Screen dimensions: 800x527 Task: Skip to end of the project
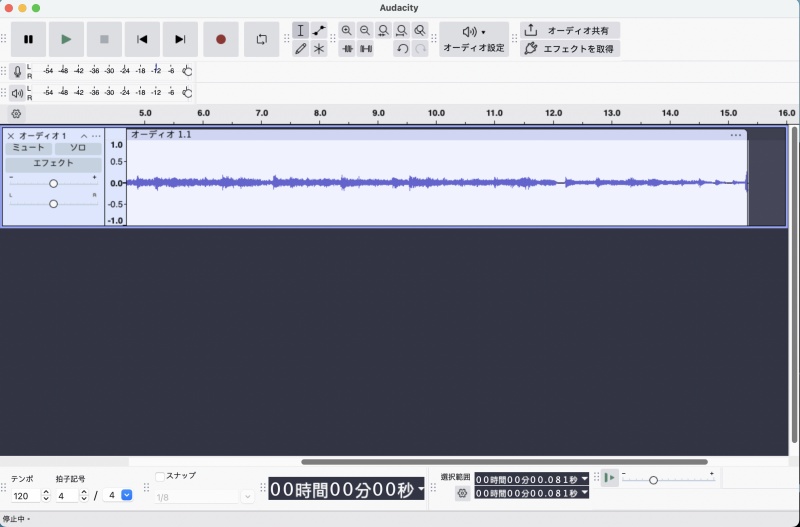coord(180,39)
